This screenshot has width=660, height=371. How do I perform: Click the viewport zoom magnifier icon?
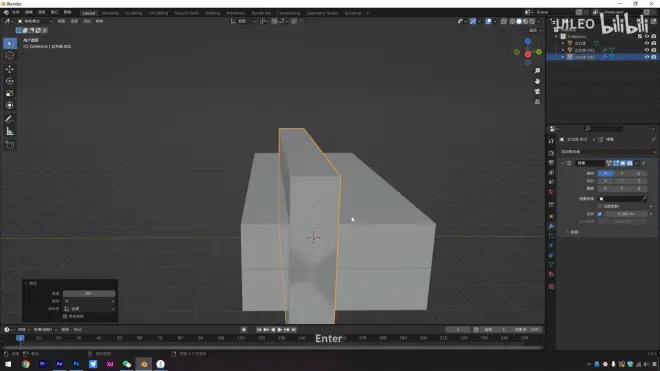537,71
